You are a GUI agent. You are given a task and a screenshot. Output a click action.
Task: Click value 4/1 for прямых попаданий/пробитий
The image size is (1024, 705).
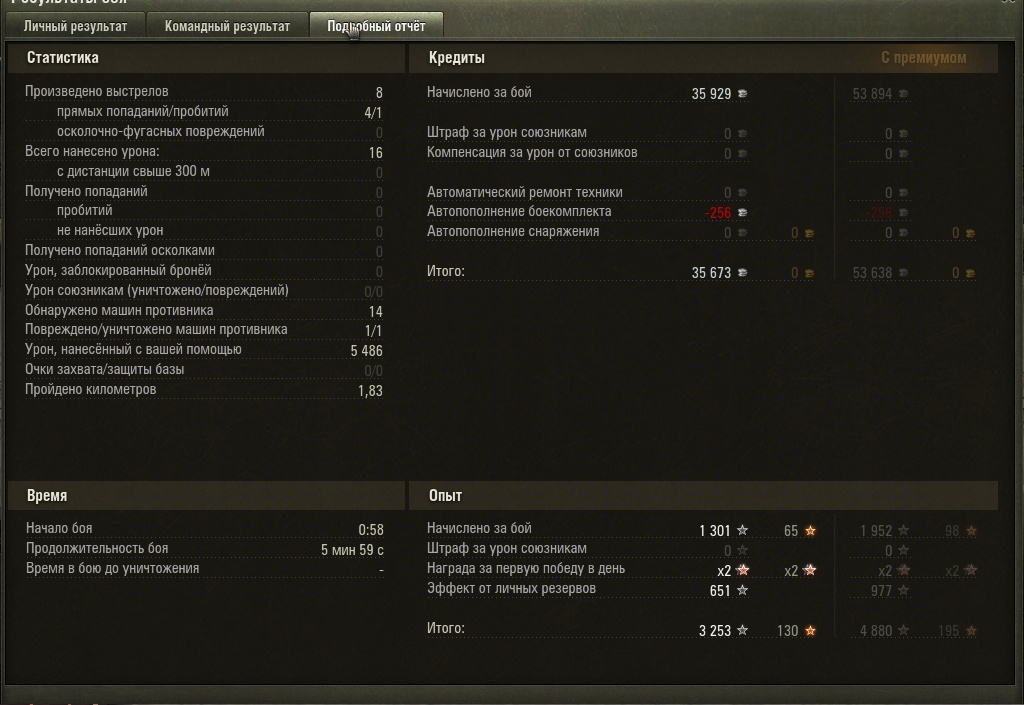click(373, 112)
